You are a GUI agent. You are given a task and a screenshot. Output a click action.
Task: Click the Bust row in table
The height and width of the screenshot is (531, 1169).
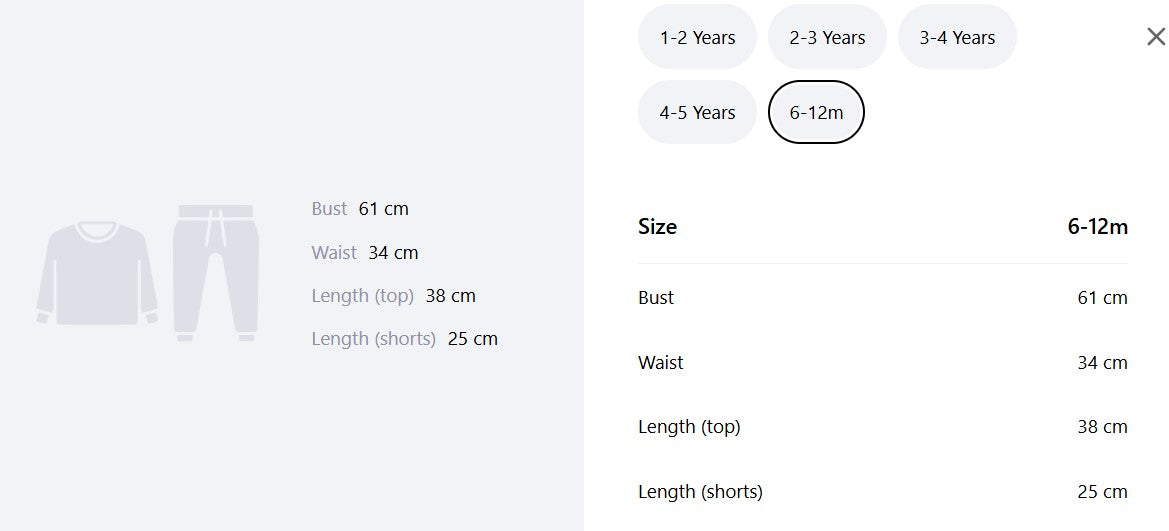[883, 298]
